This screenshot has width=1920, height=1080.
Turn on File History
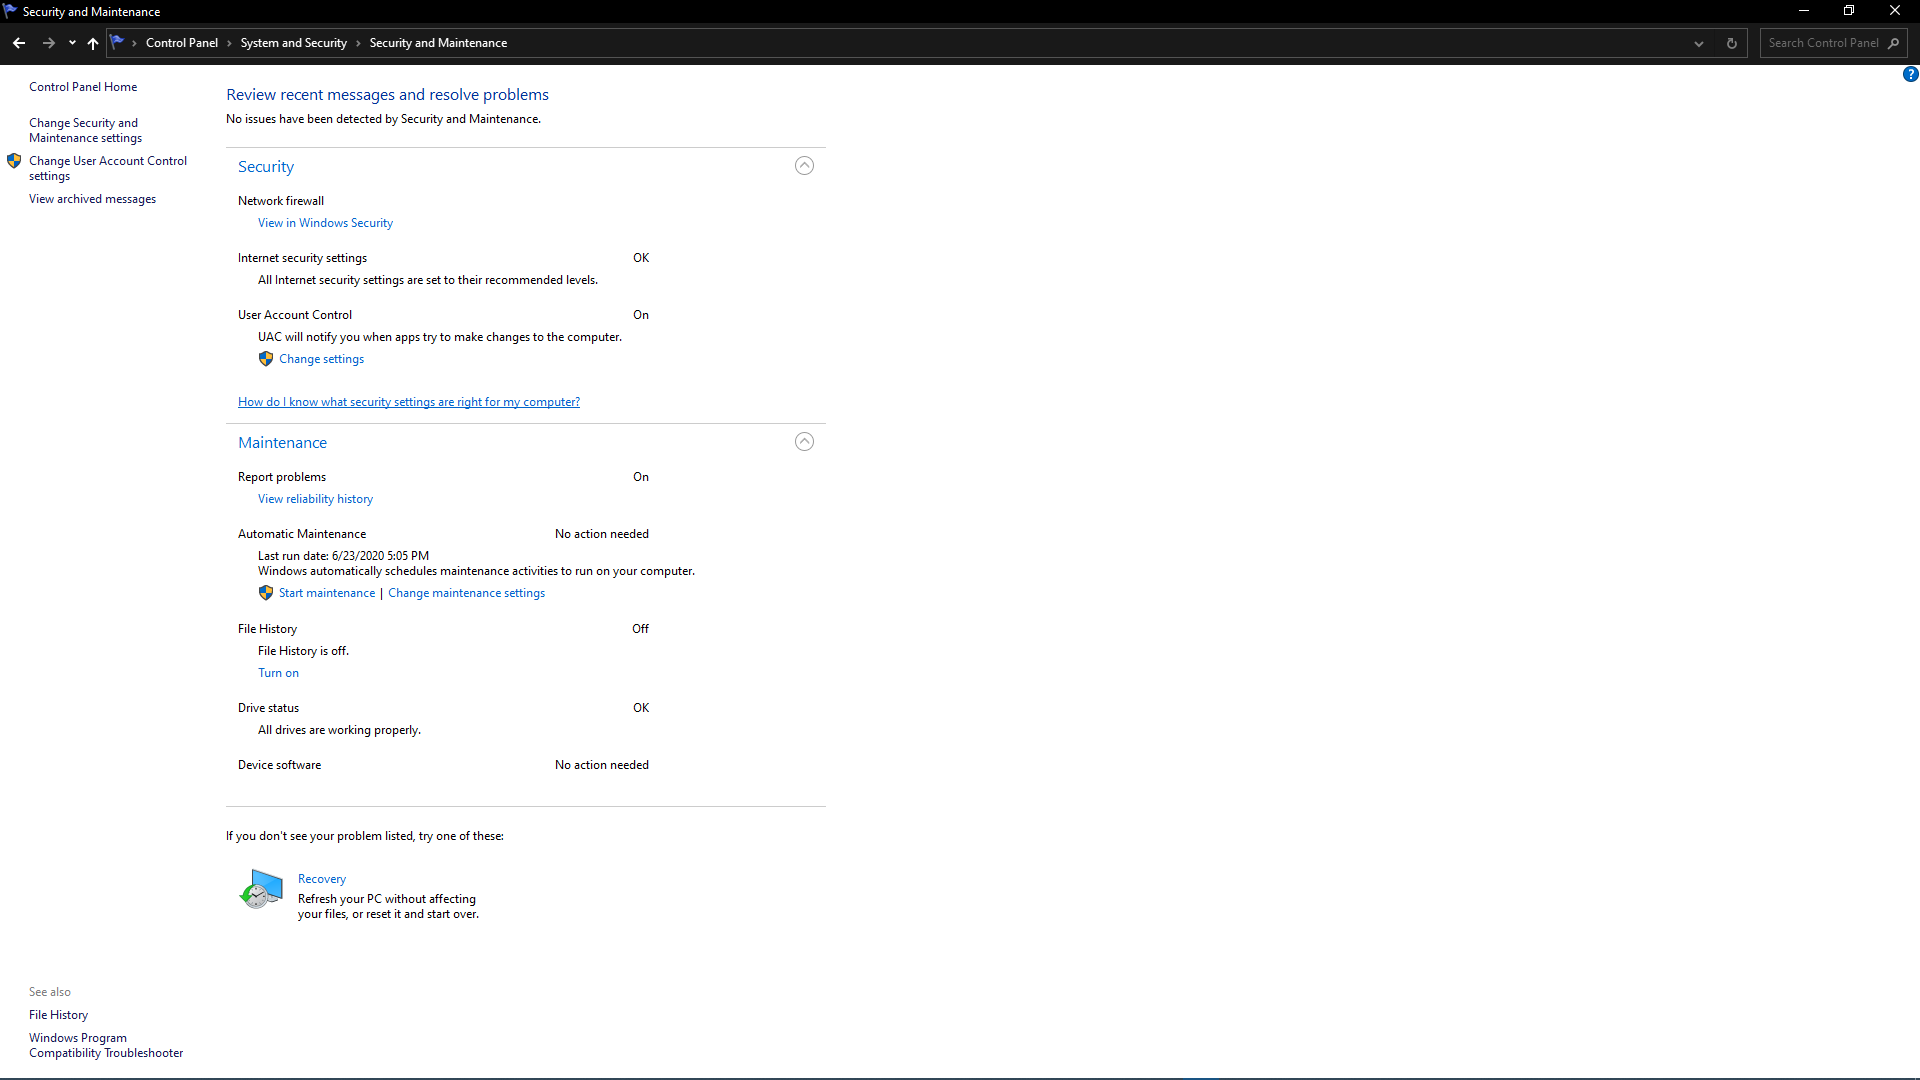pyautogui.click(x=278, y=673)
